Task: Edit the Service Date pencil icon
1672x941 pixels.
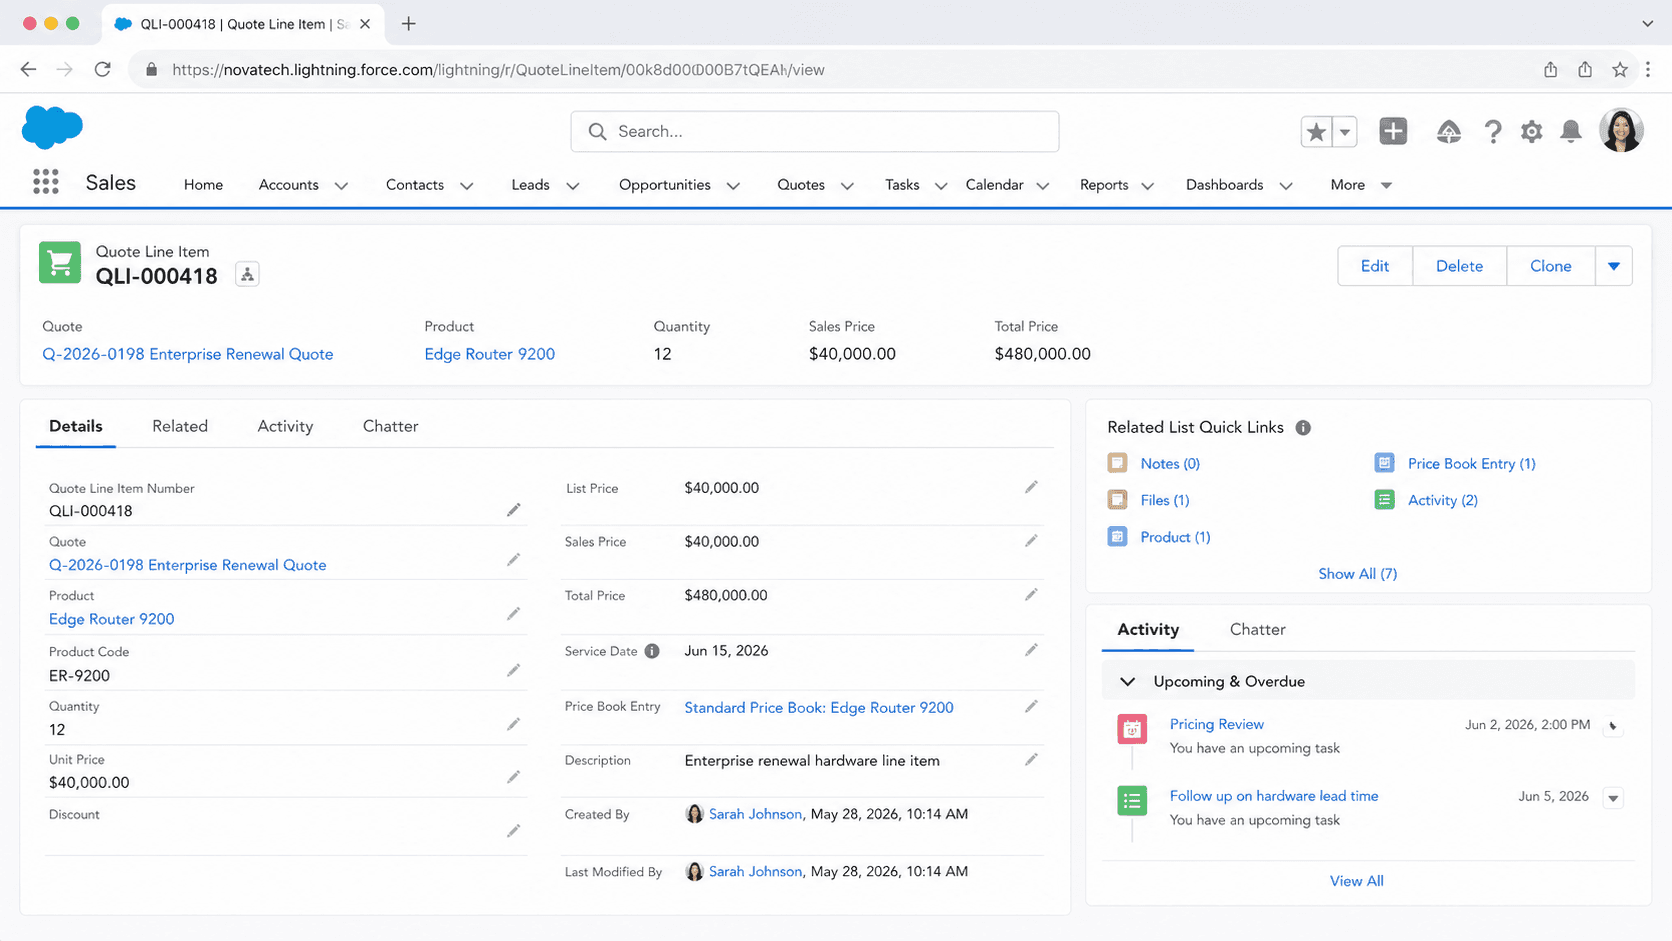Action: coord(1031,650)
